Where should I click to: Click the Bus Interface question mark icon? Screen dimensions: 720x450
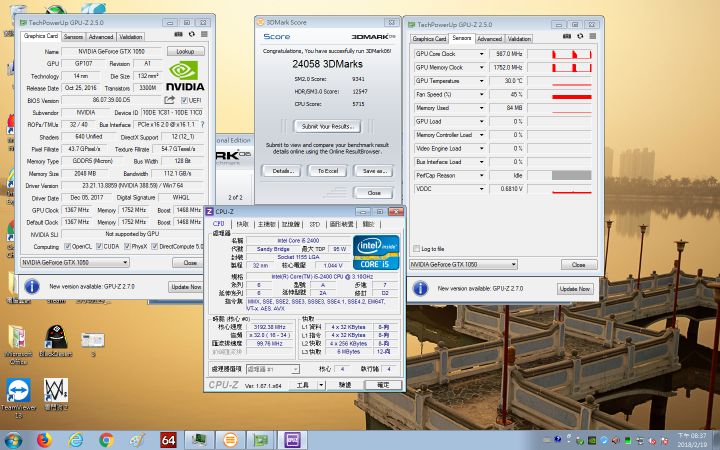202,124
